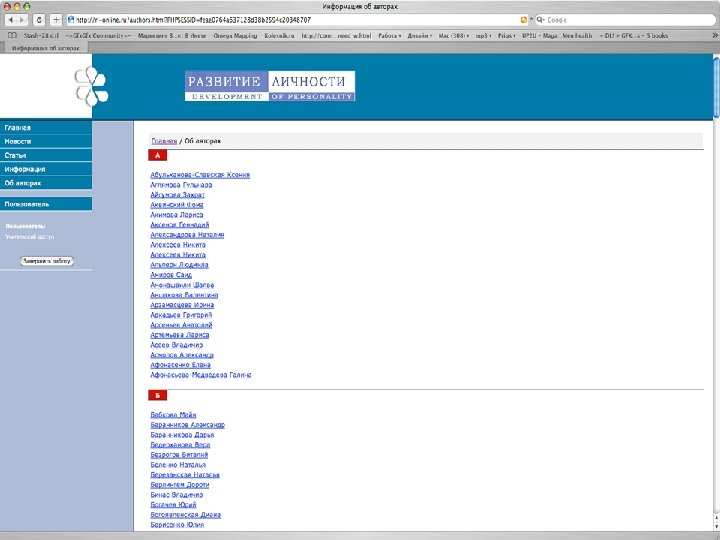Open author Бедержанова Вера
Screen dimensions: 720x540
[180, 444]
